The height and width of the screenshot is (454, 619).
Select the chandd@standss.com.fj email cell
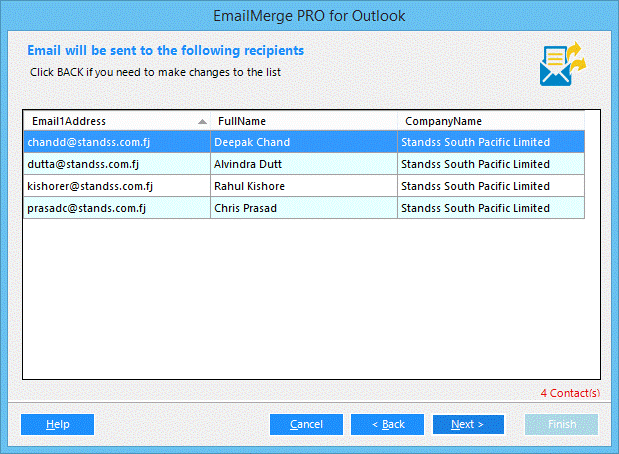click(x=117, y=142)
